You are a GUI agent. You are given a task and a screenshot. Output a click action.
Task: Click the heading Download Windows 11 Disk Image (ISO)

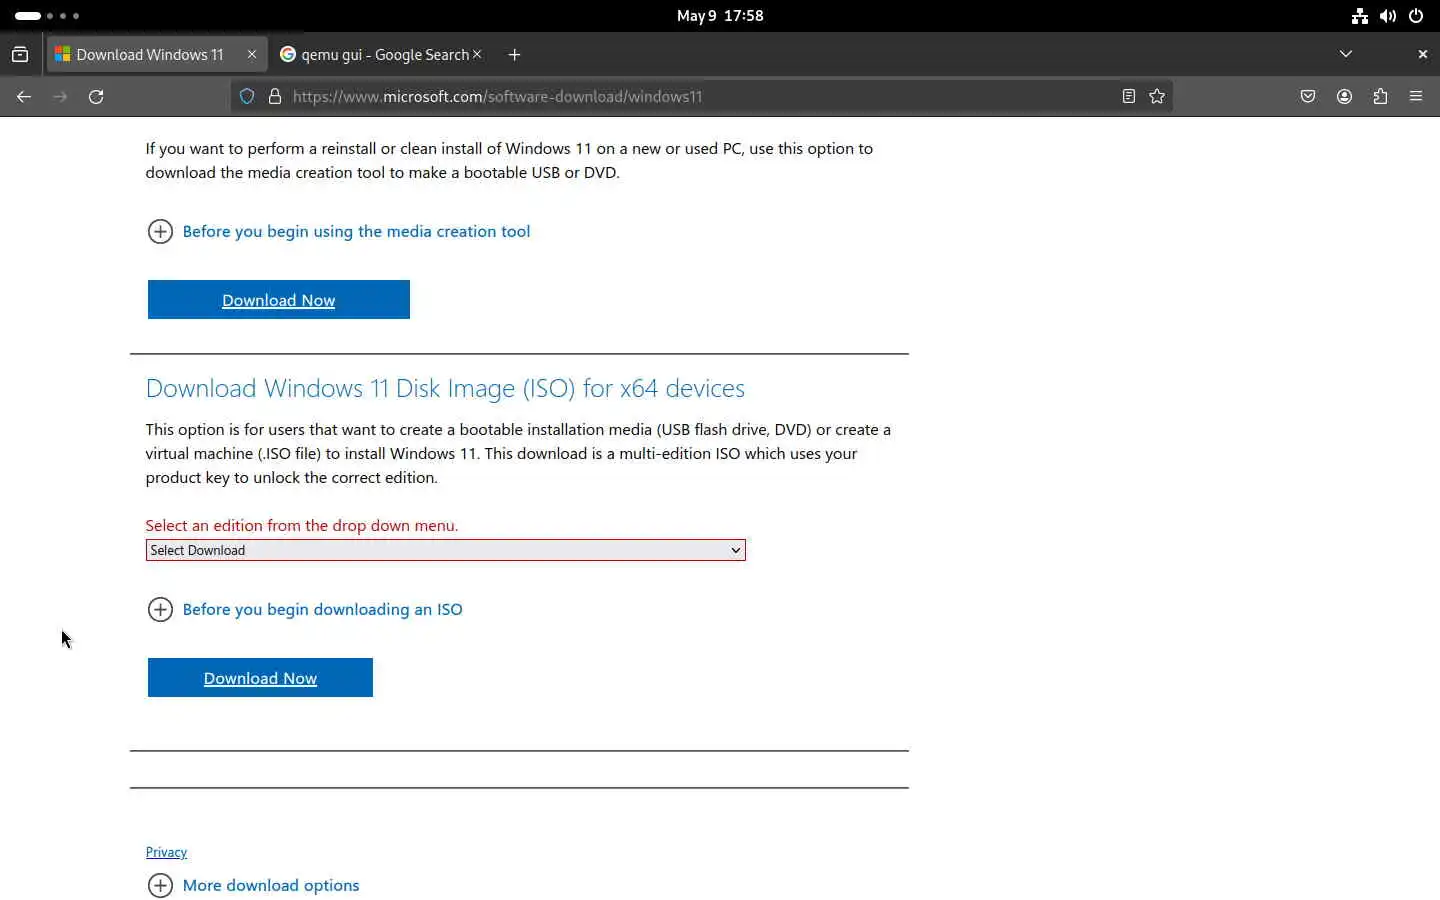tap(445, 388)
